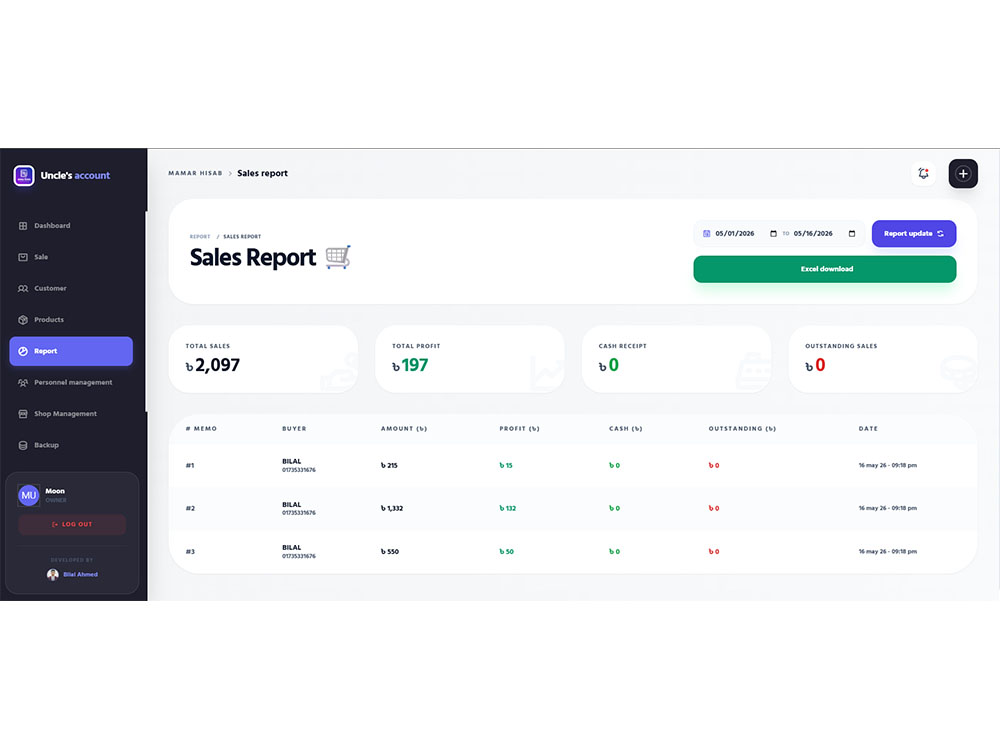Click the date cell of memo #1
Image resolution: width=1000 pixels, height=750 pixels.
887,466
